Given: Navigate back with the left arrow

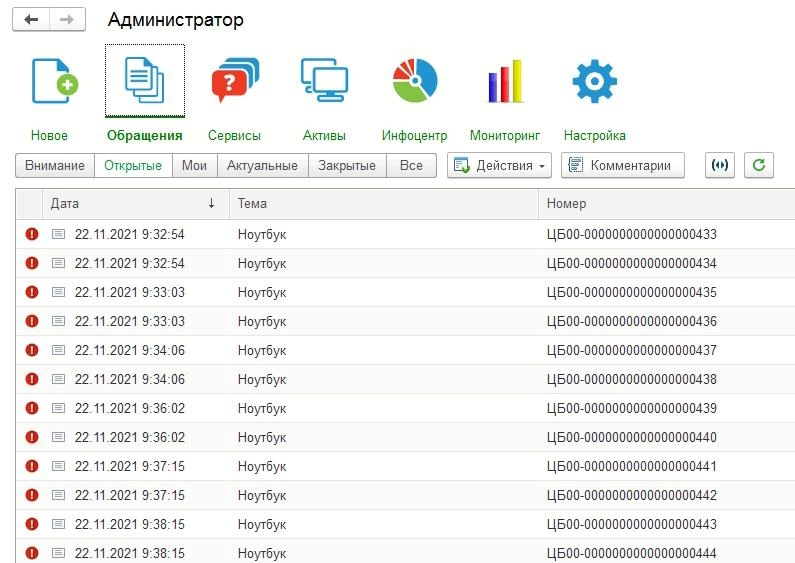Looking at the screenshot, I should pyautogui.click(x=31, y=20).
